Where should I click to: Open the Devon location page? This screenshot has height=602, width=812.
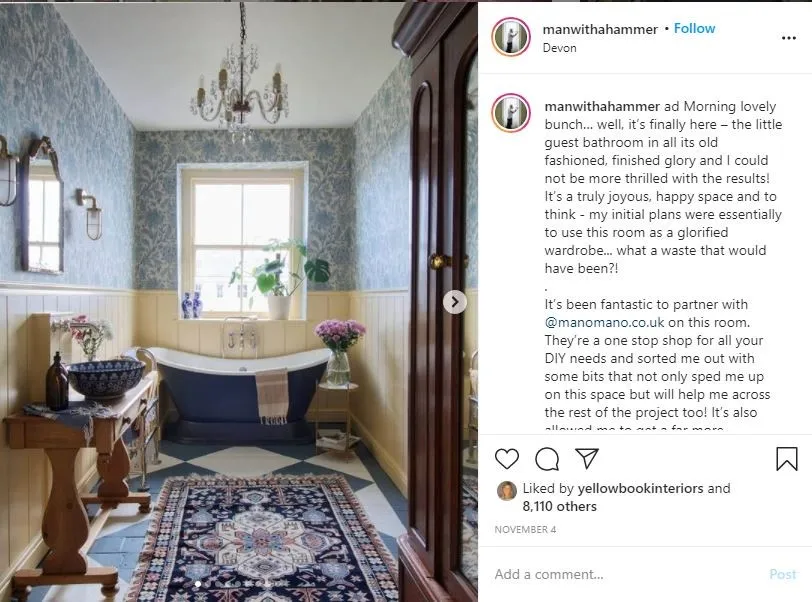point(559,48)
